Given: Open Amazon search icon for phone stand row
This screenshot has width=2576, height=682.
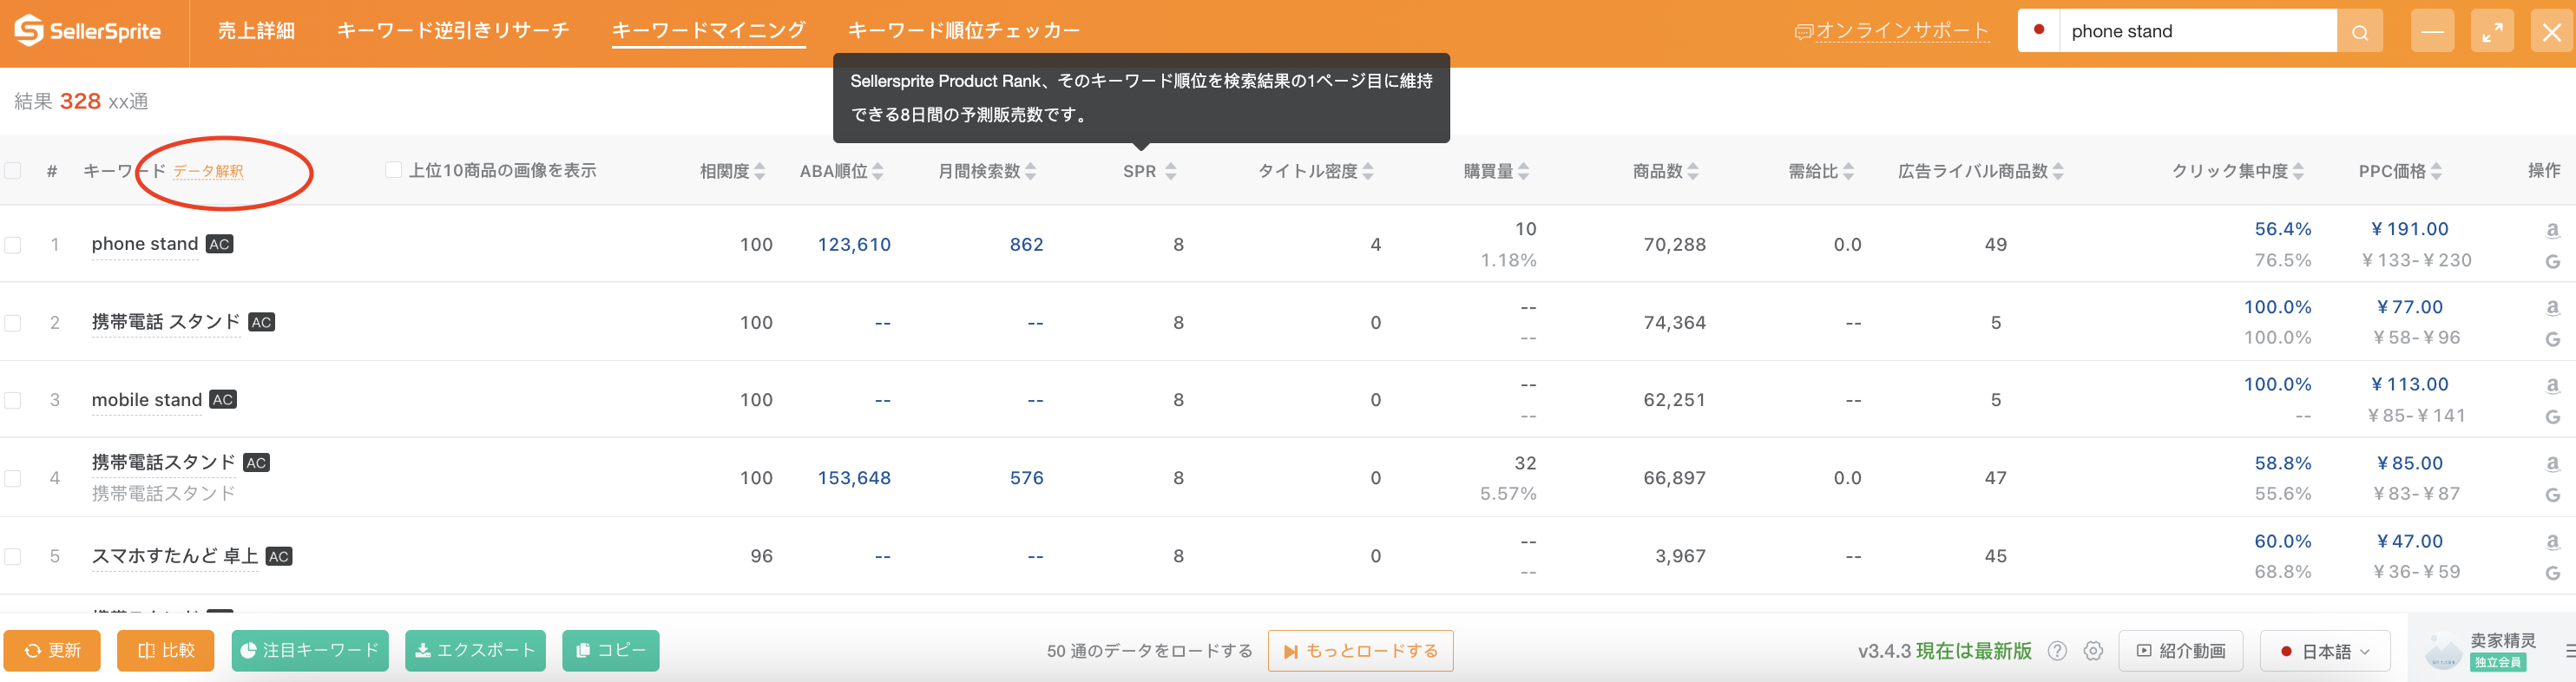Looking at the screenshot, I should [x=2552, y=230].
